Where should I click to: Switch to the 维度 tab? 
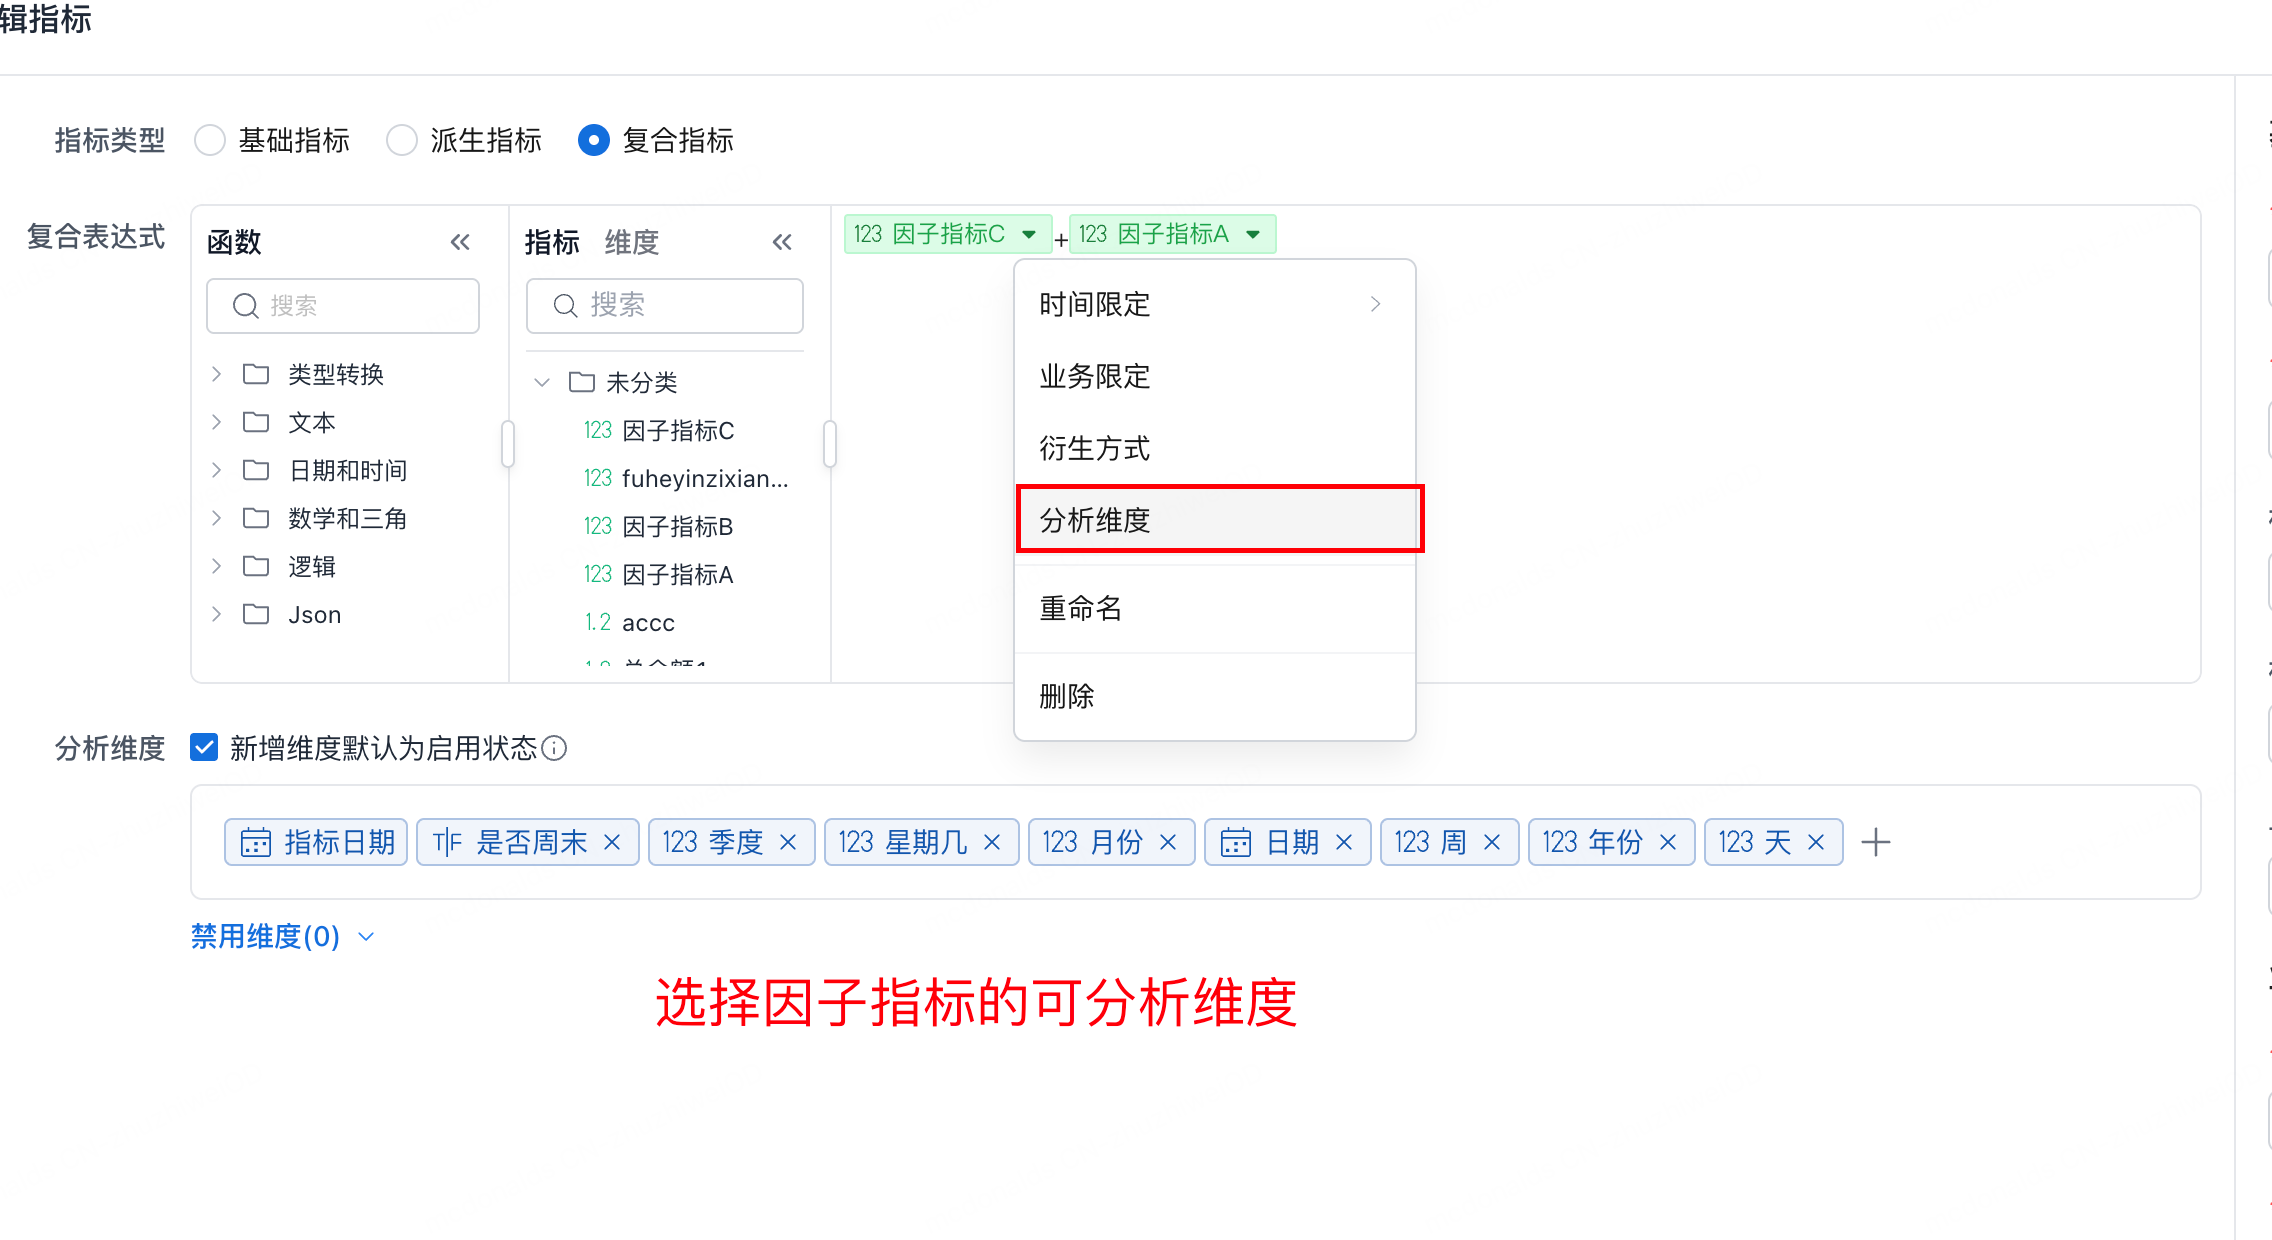(631, 242)
